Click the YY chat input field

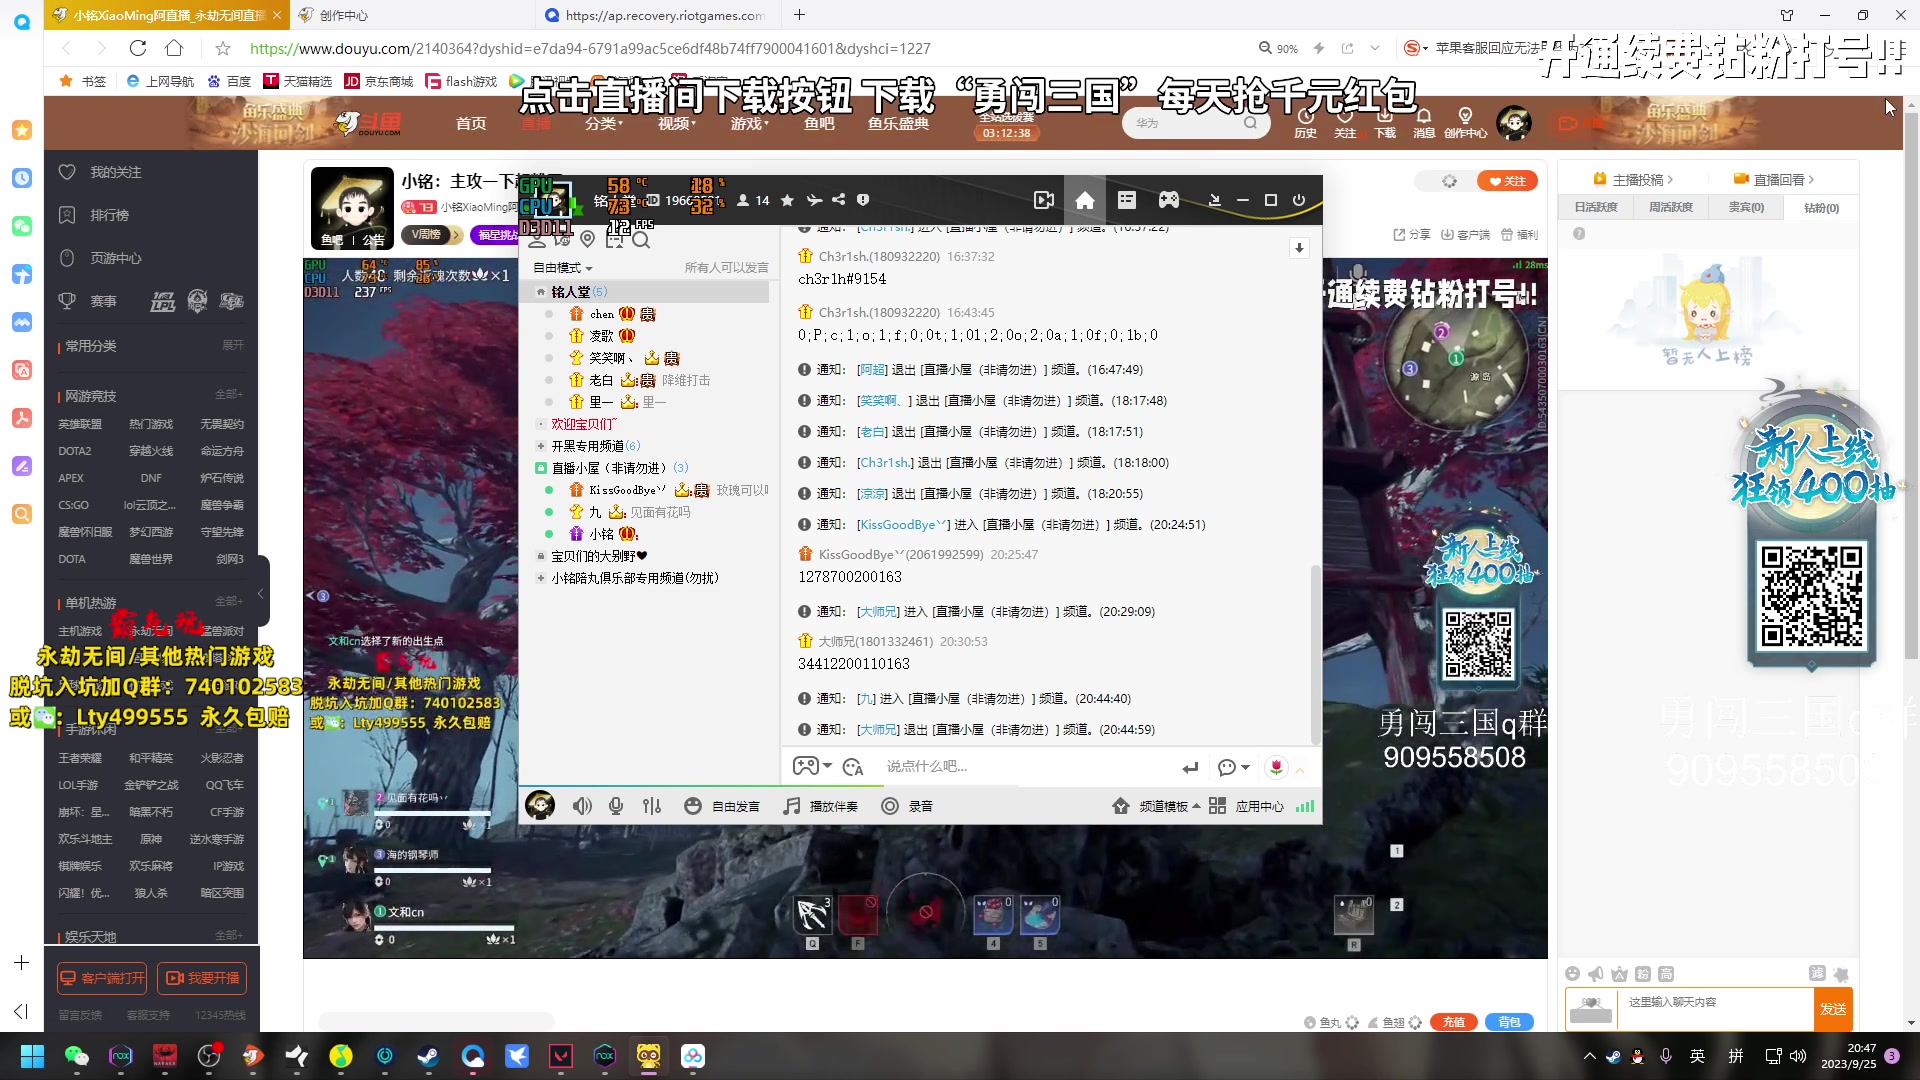click(x=1025, y=767)
